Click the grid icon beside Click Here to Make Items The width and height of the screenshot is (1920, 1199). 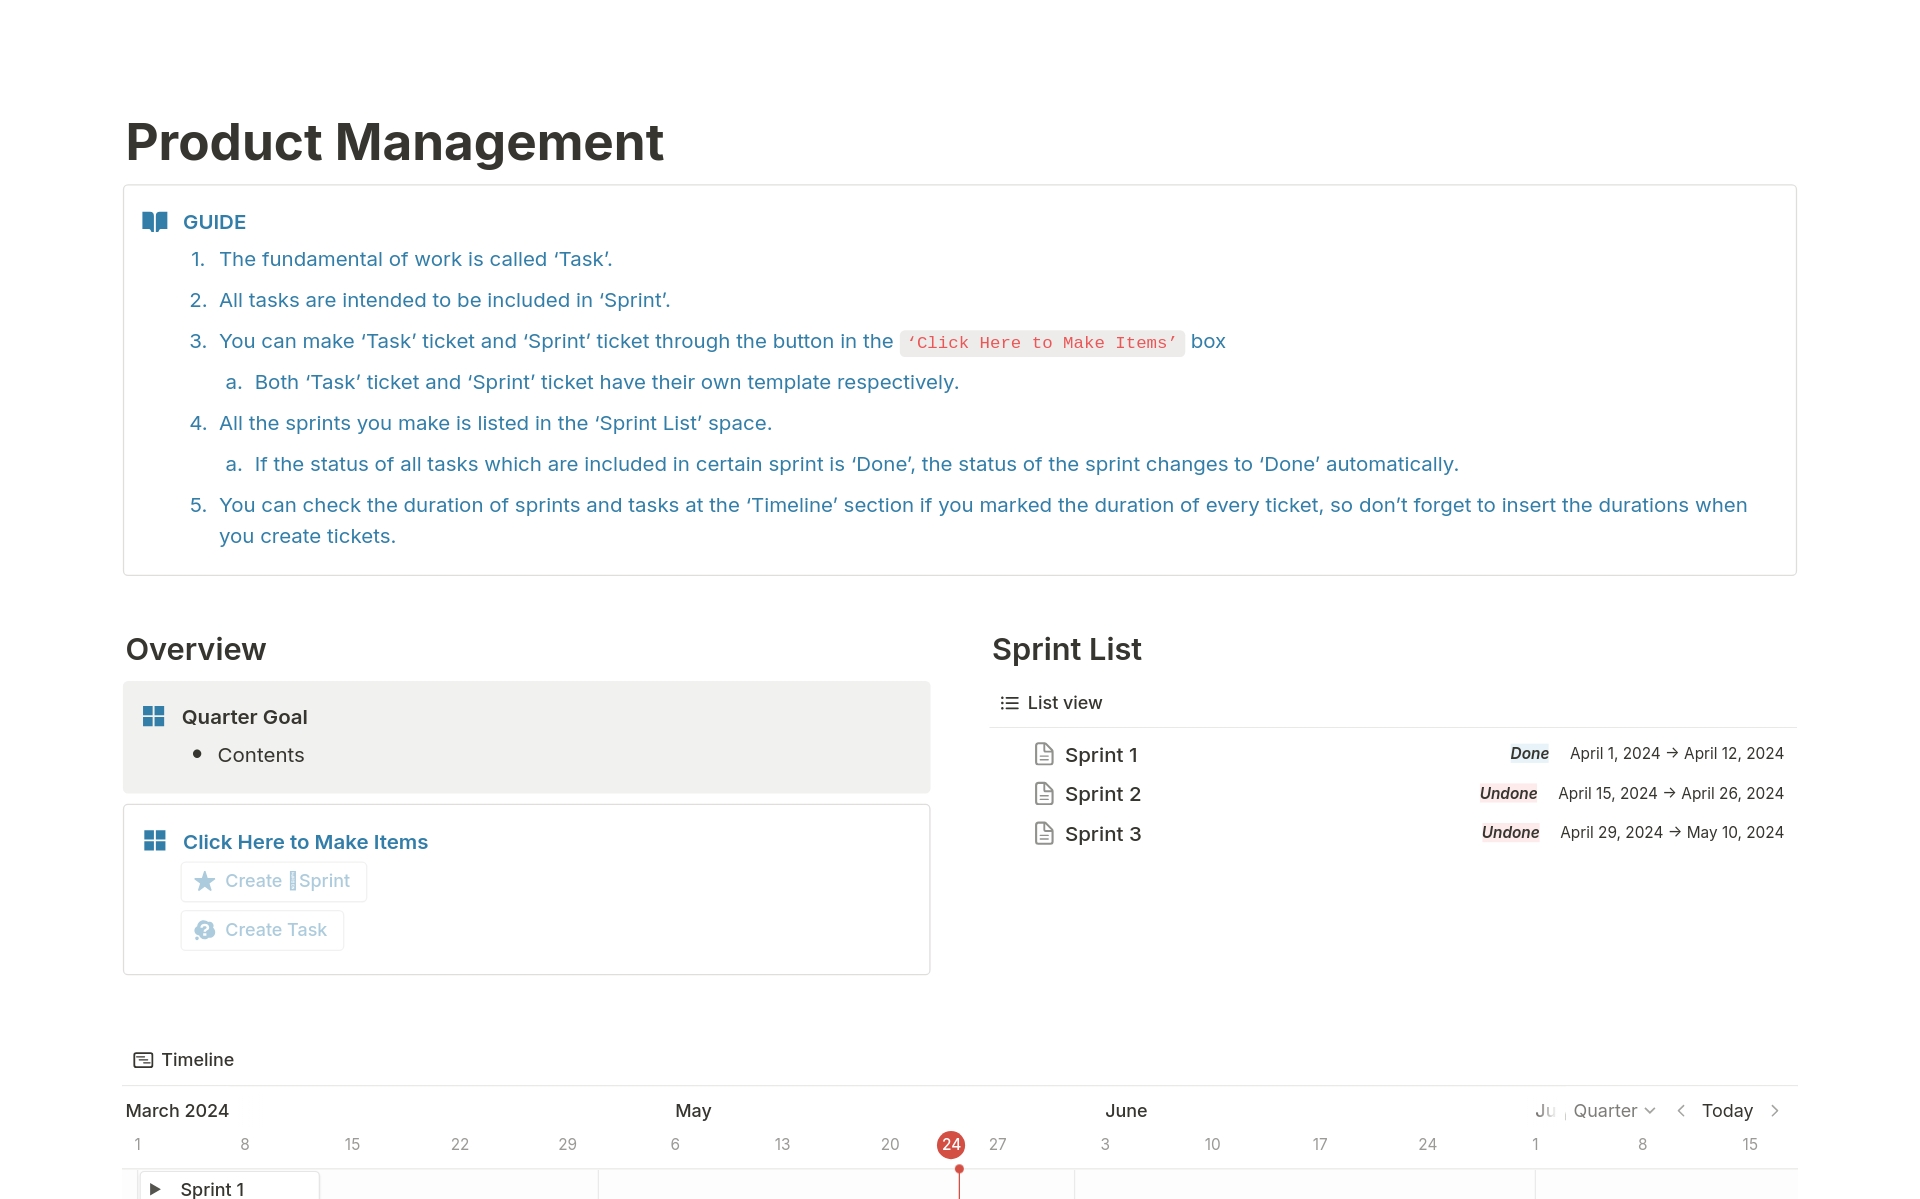pos(155,841)
